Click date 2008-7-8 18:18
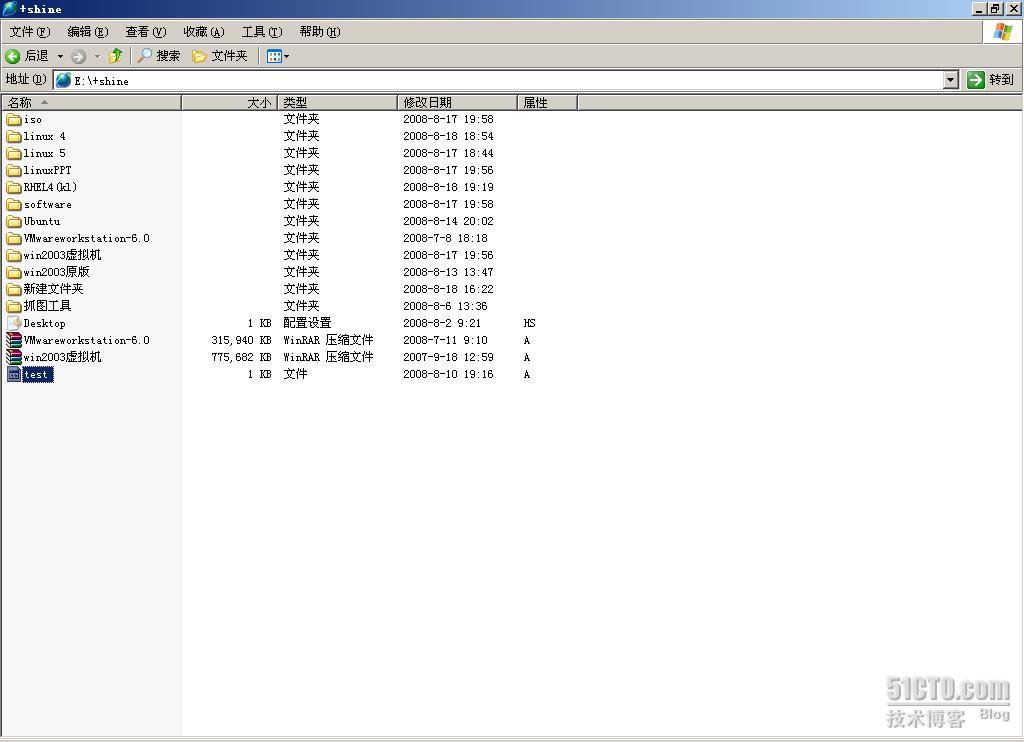This screenshot has width=1024, height=742. (445, 238)
